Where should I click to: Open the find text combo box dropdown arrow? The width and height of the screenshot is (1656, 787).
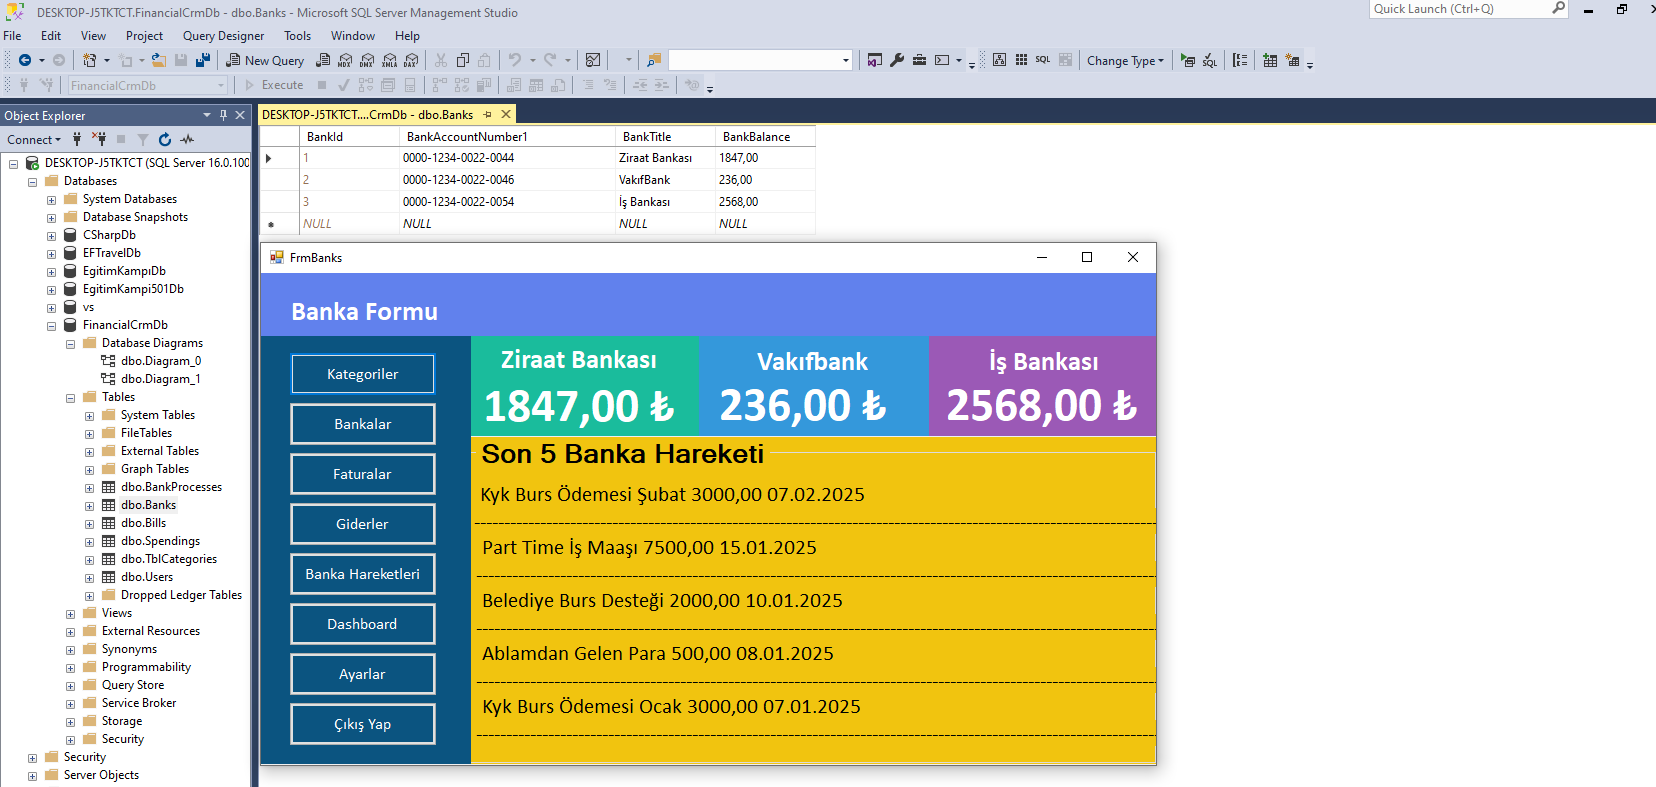(846, 60)
